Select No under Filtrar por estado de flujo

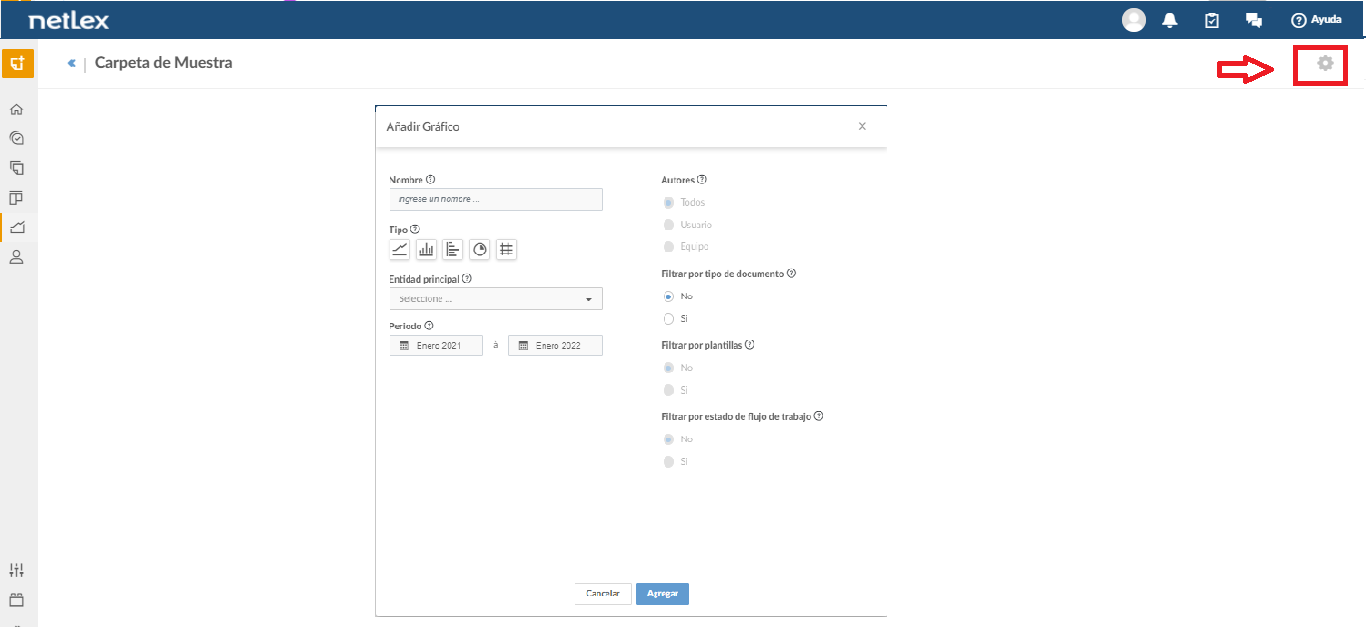pos(669,439)
